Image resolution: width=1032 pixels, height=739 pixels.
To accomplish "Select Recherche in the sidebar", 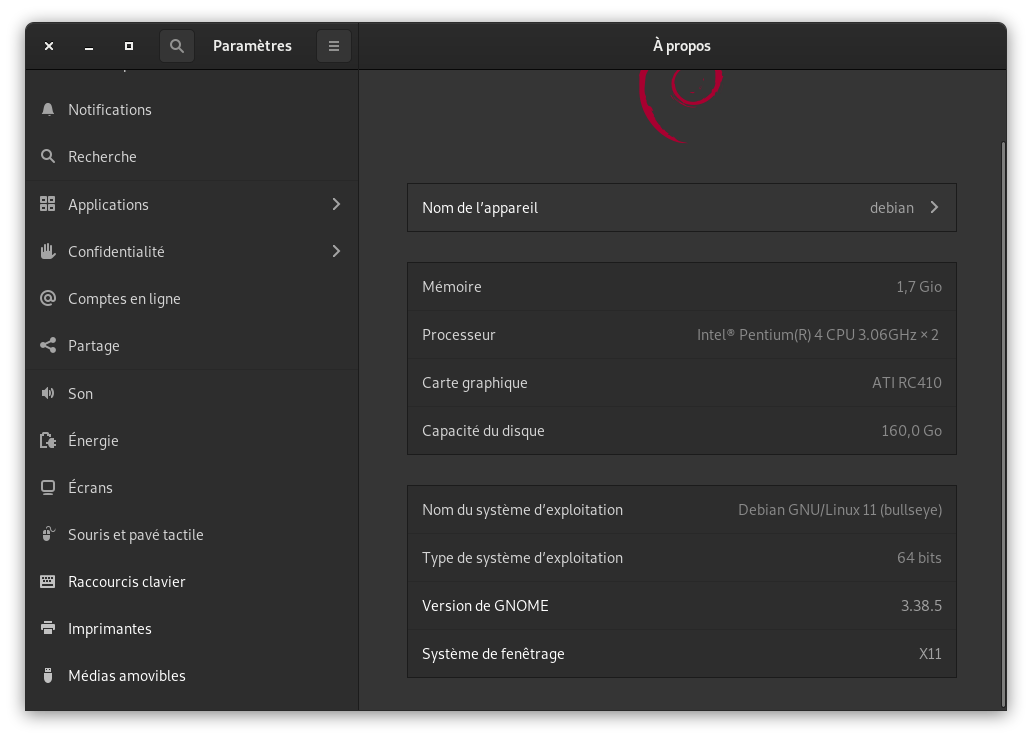I will tap(192, 157).
